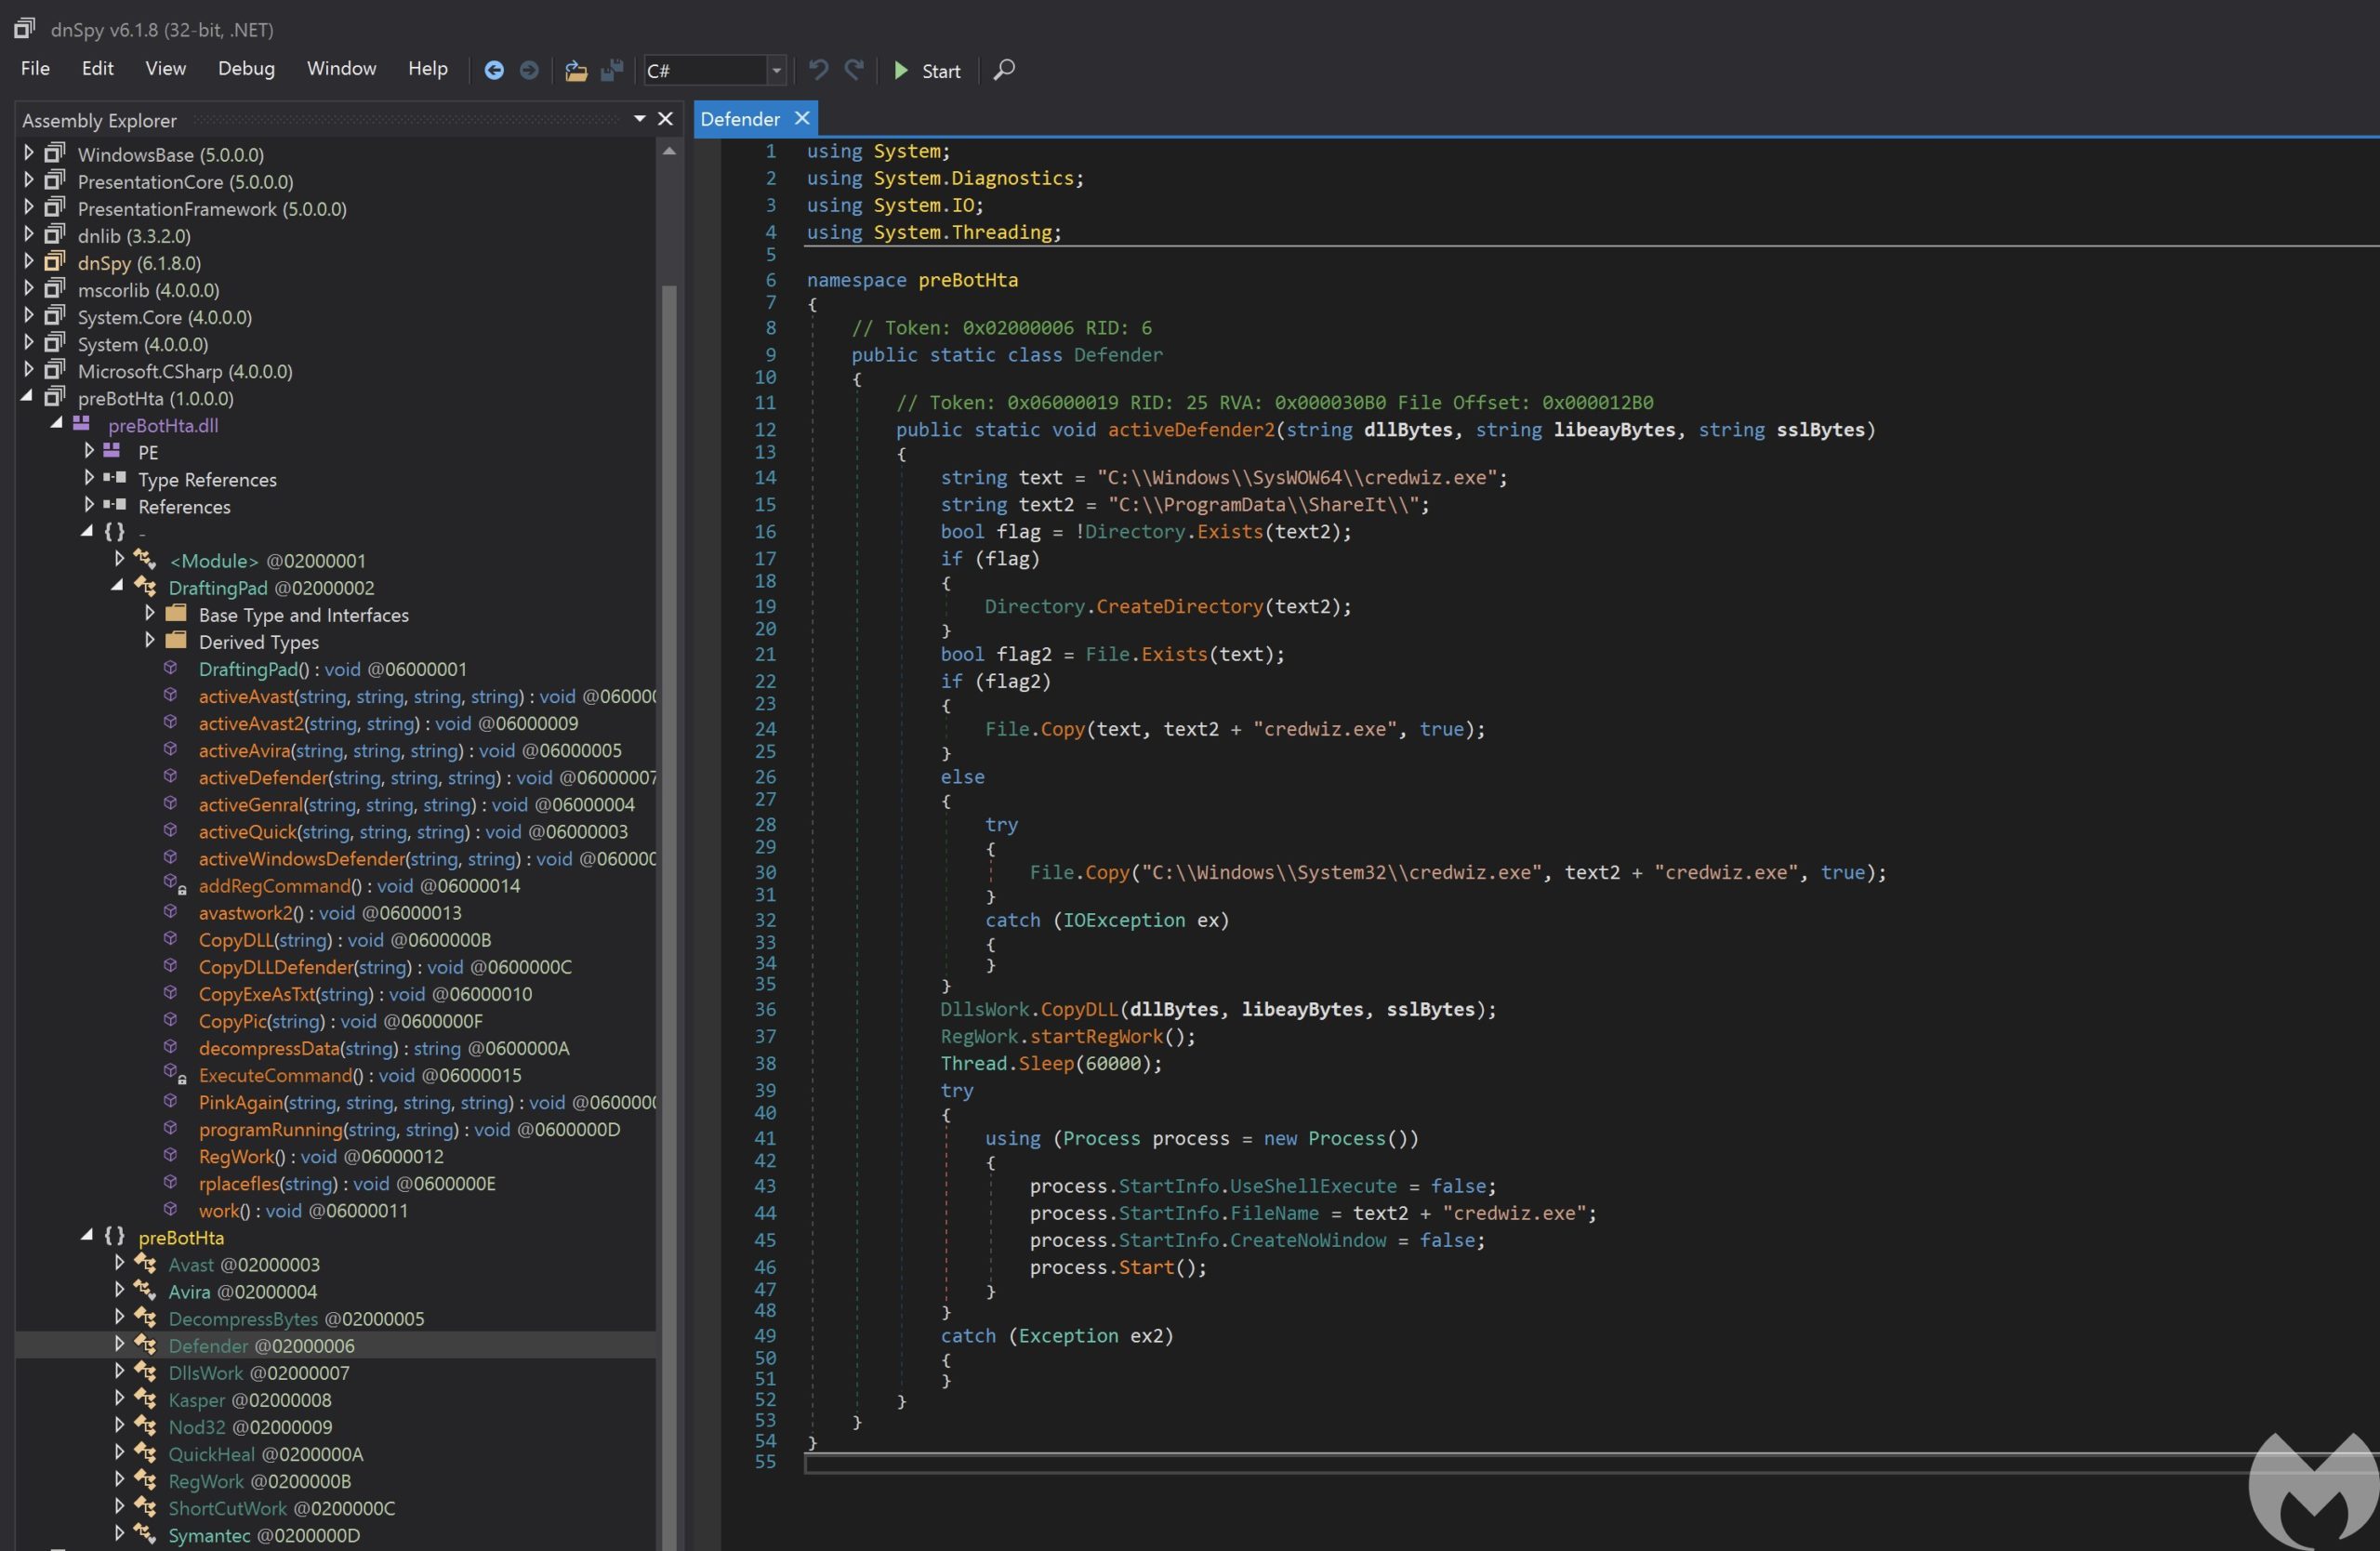Select decompressData method in tree

click(384, 1048)
